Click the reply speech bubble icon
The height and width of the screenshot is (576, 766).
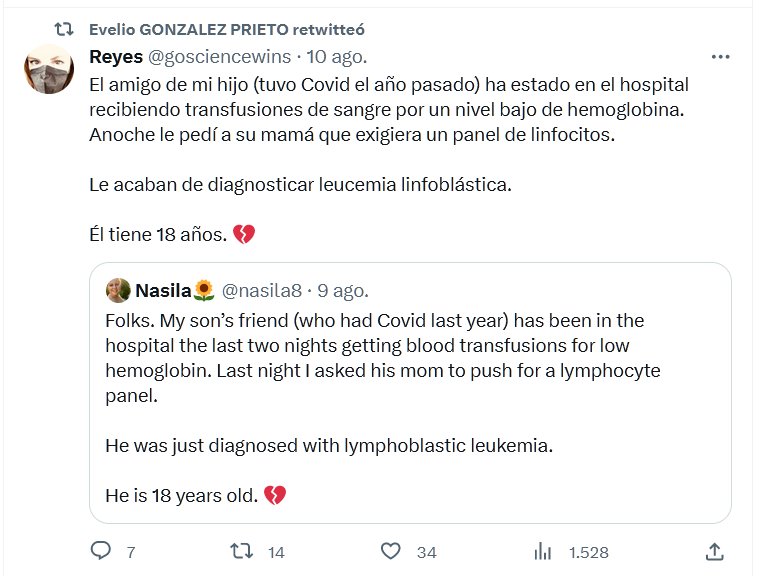101,551
